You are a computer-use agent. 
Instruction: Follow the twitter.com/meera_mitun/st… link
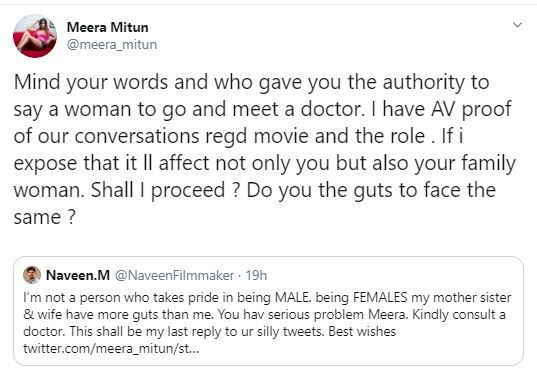coord(111,349)
